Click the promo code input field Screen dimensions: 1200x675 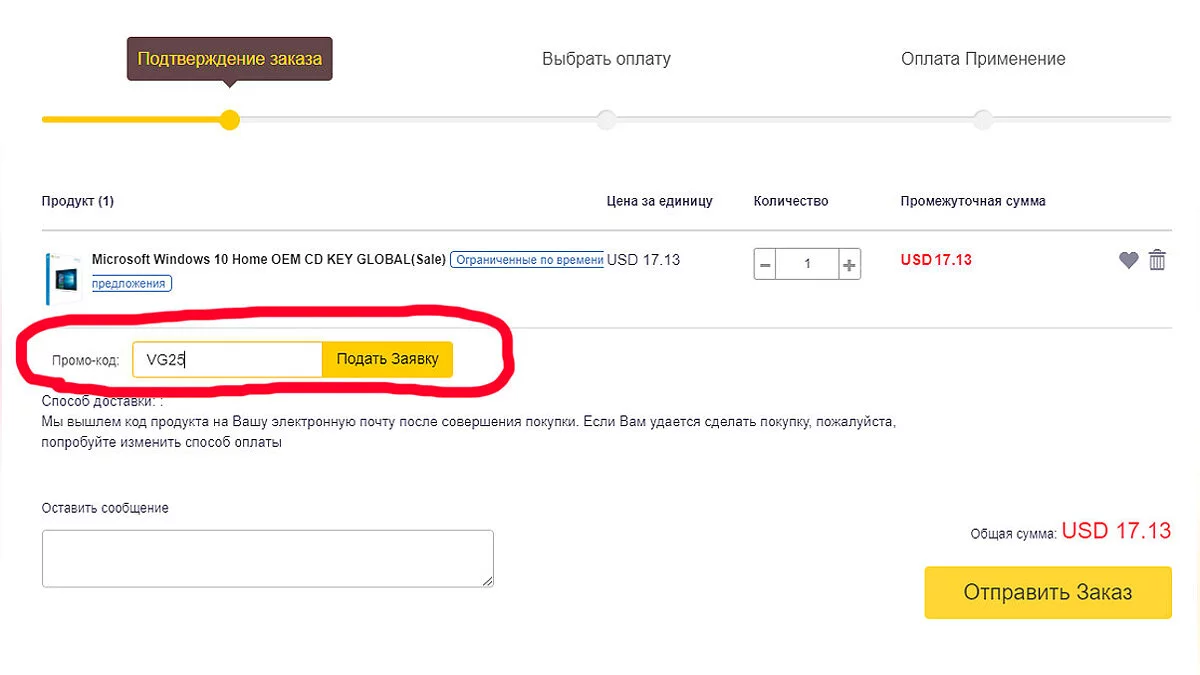(227, 360)
